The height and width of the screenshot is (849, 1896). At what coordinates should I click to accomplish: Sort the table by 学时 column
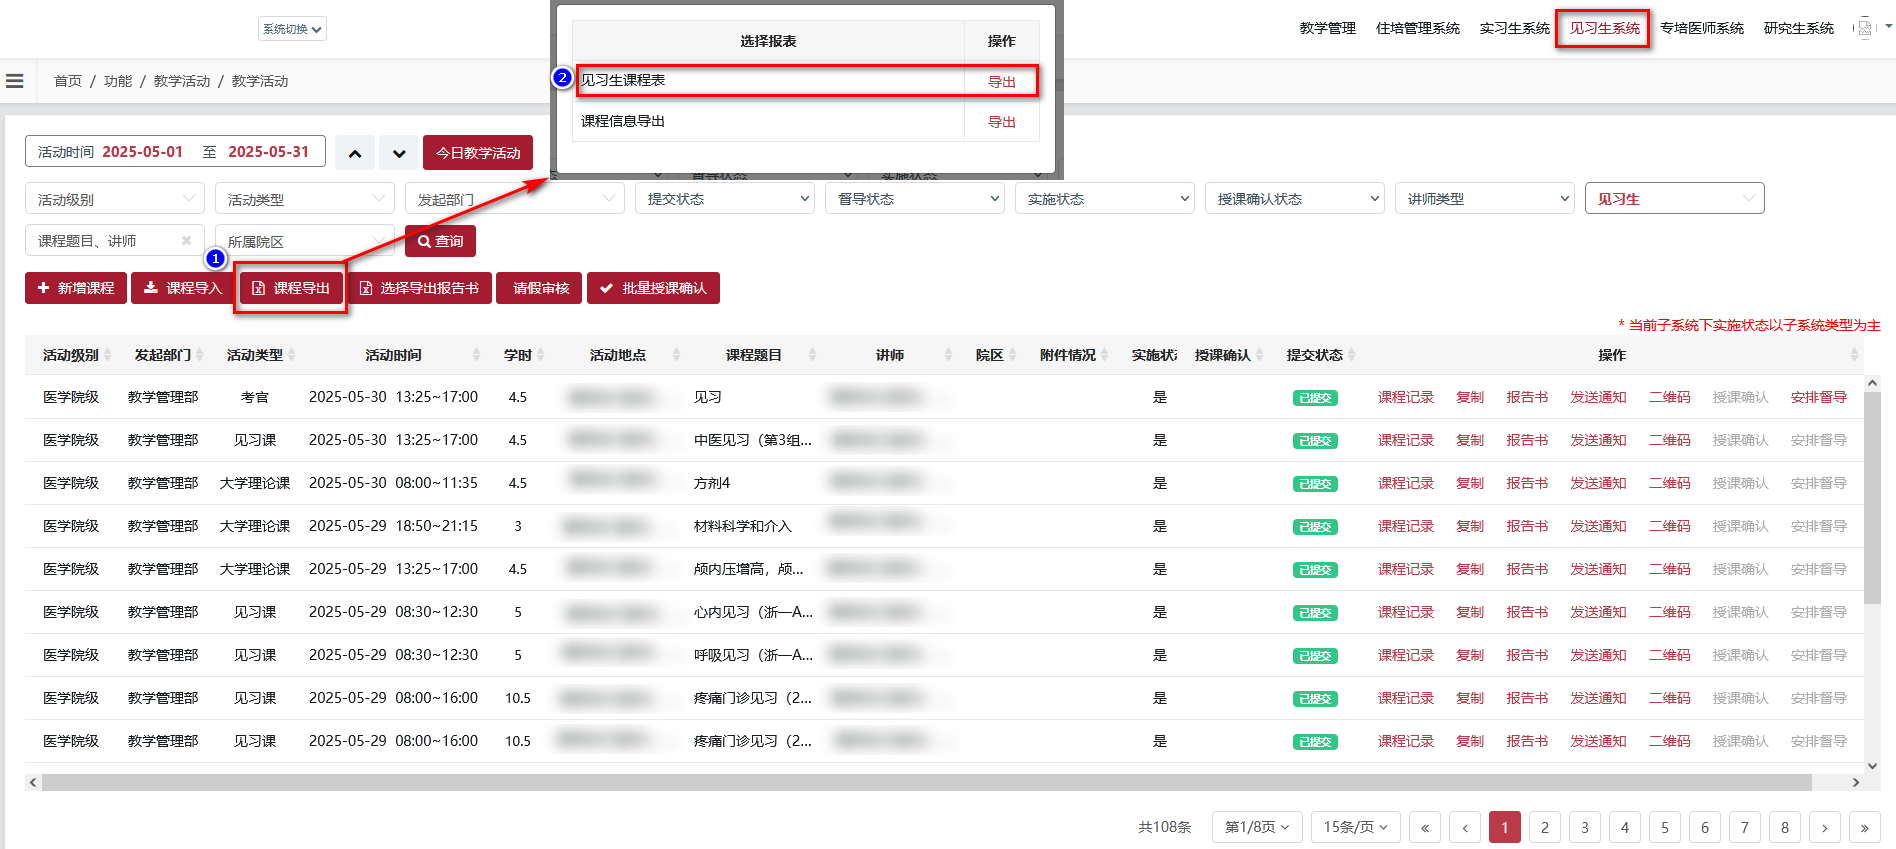coord(540,355)
